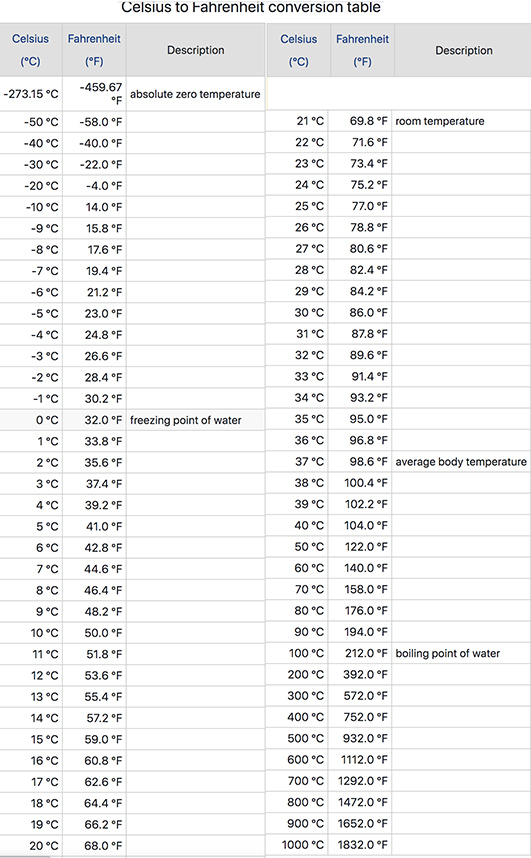Select the -273.15 °C cell
The image size is (531, 858).
click(31, 94)
